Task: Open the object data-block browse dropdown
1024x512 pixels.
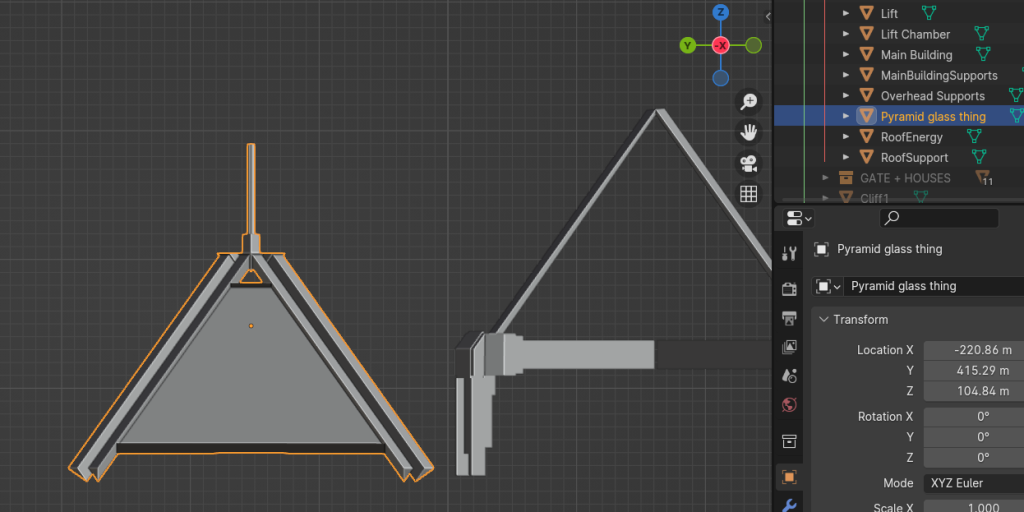Action: [827, 286]
